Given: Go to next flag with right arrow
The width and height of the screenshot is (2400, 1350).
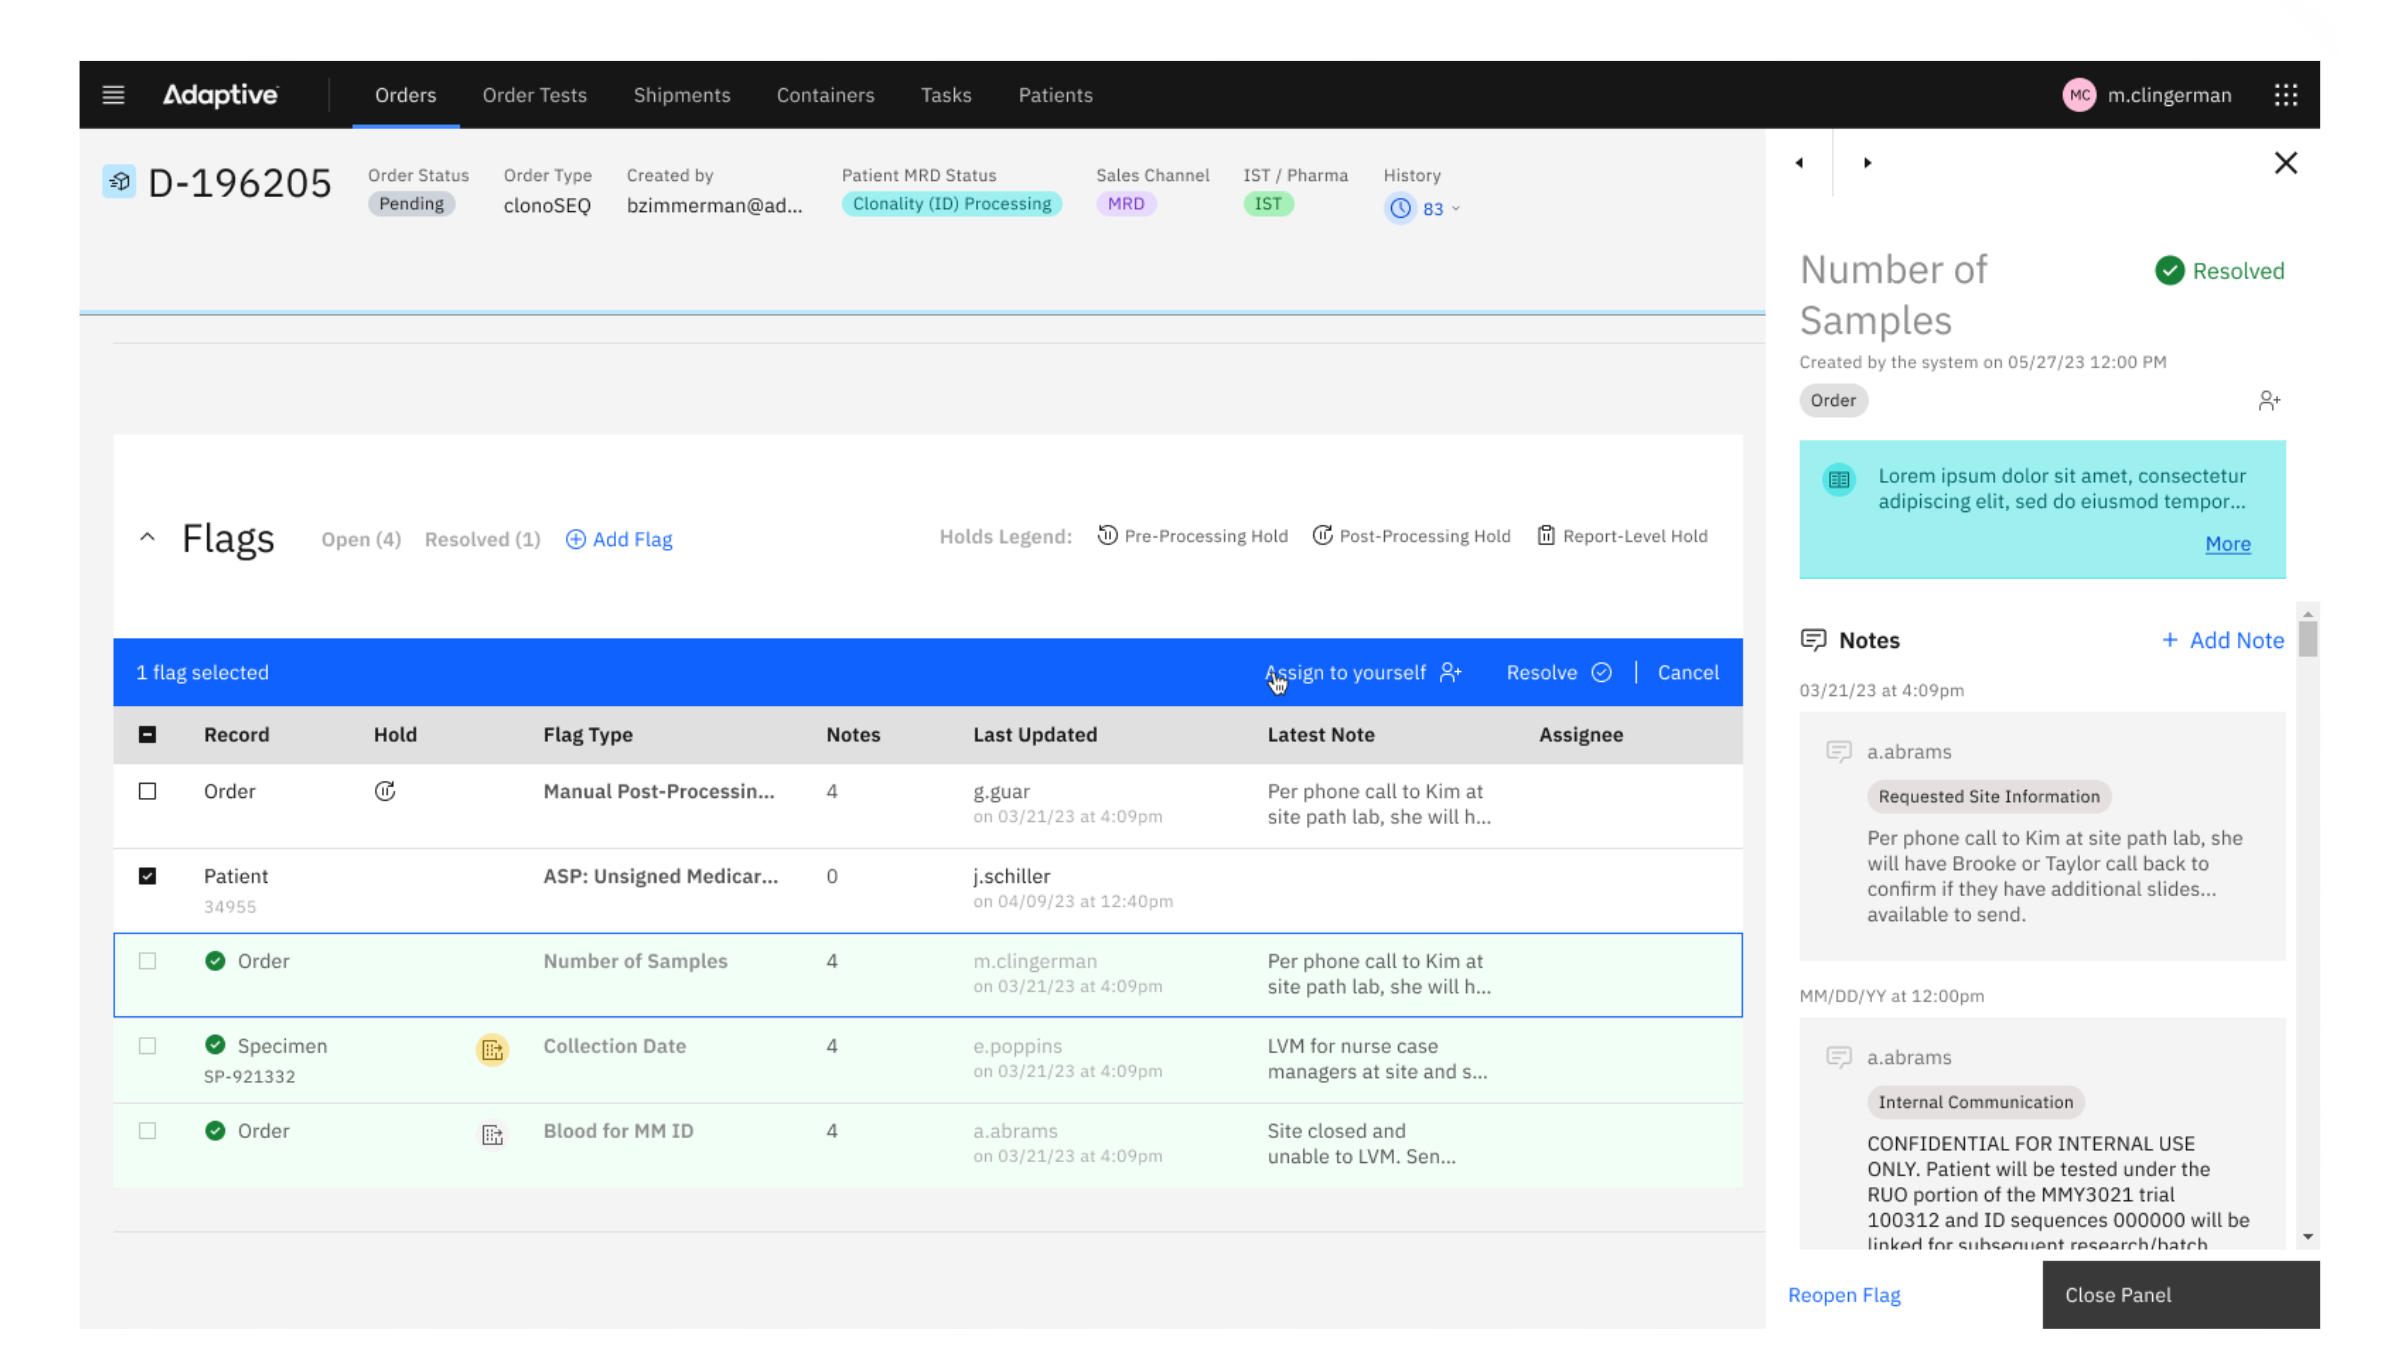Looking at the screenshot, I should click(x=1867, y=163).
